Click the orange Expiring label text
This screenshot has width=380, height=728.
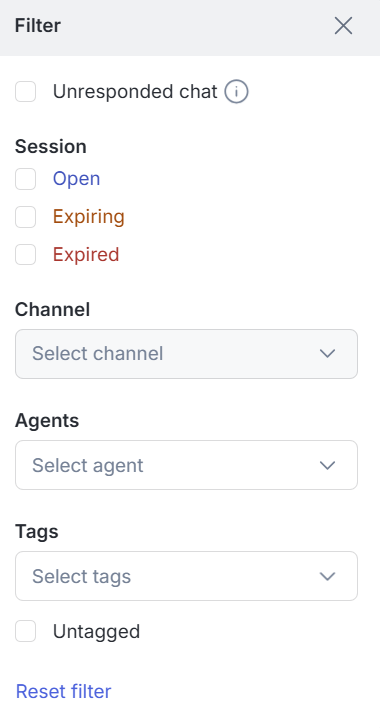(x=89, y=217)
